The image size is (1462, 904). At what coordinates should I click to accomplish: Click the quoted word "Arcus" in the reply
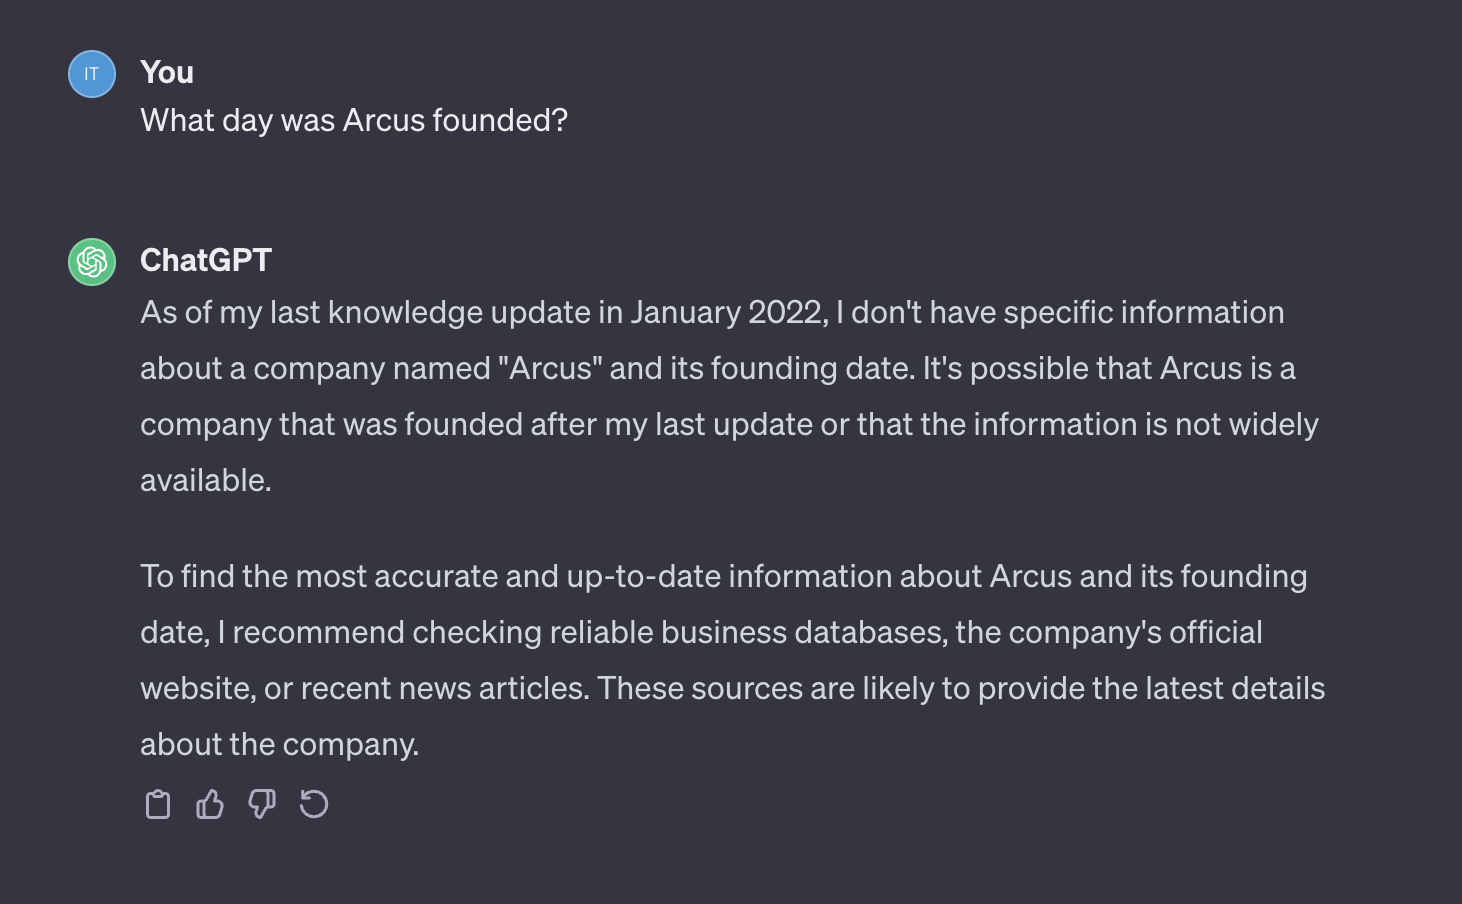click(x=550, y=368)
